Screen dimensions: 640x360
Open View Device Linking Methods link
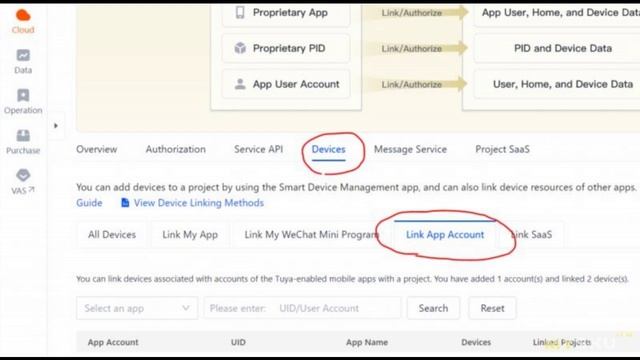pyautogui.click(x=198, y=203)
